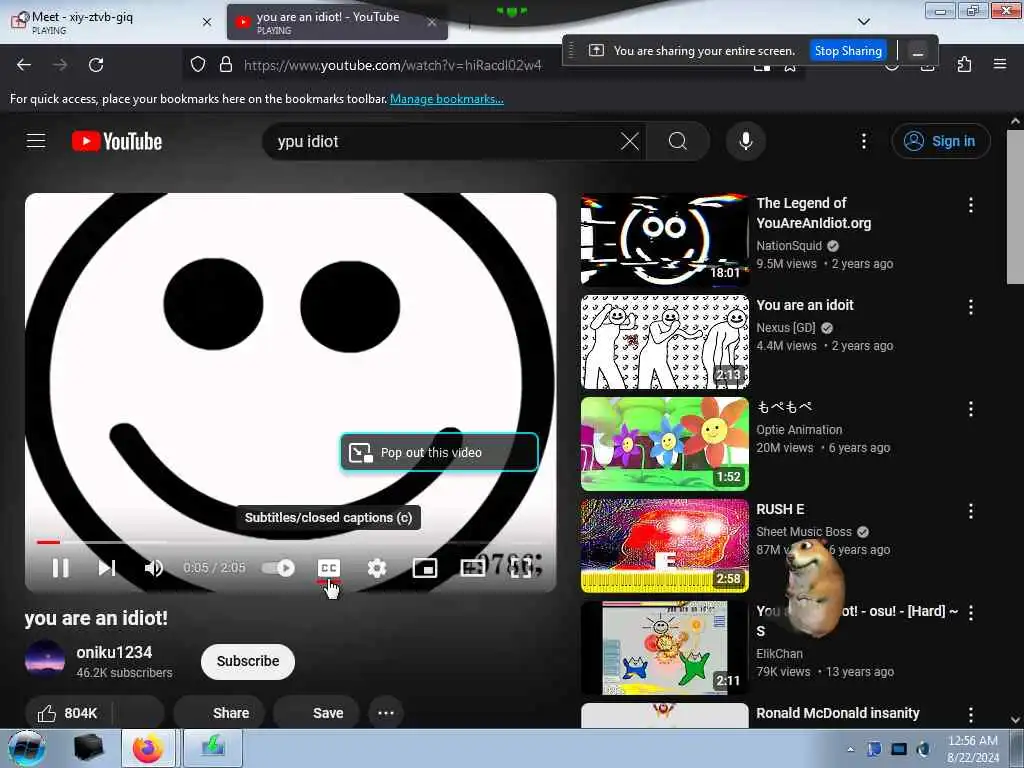
Task: Subscribe to oniku1234
Action: [248, 661]
